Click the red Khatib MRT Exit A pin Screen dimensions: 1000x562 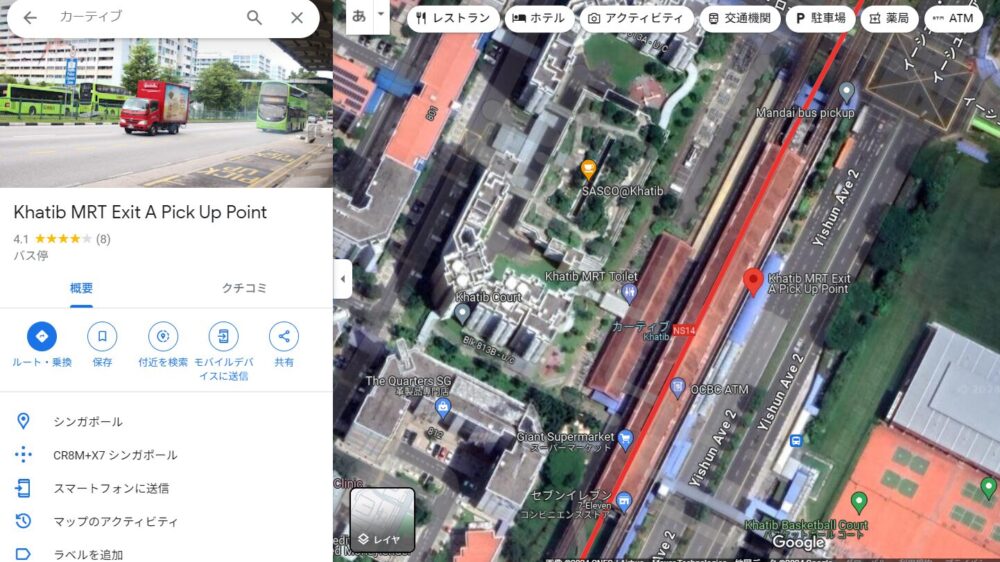[x=753, y=281]
